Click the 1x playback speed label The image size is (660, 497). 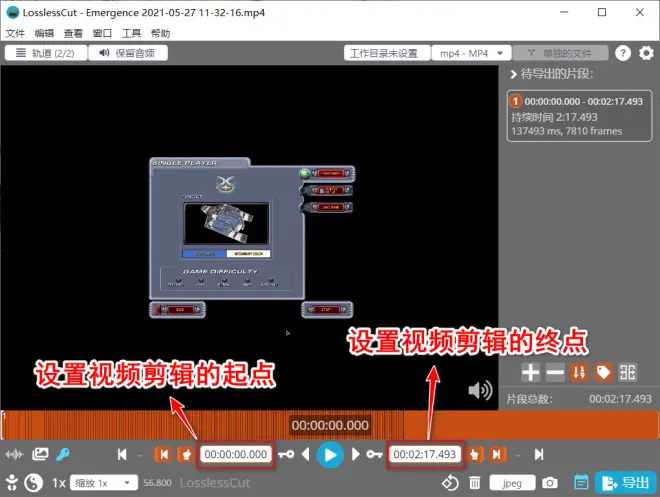pos(59,483)
